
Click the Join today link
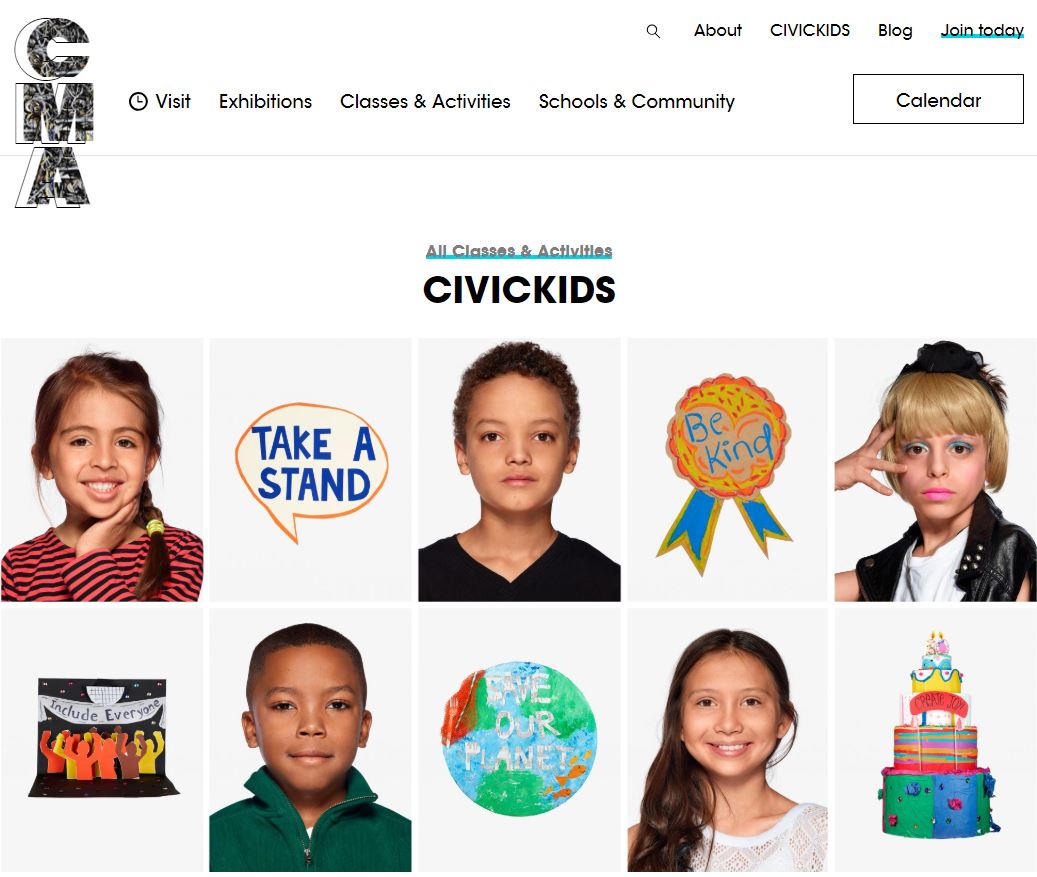[x=982, y=30]
